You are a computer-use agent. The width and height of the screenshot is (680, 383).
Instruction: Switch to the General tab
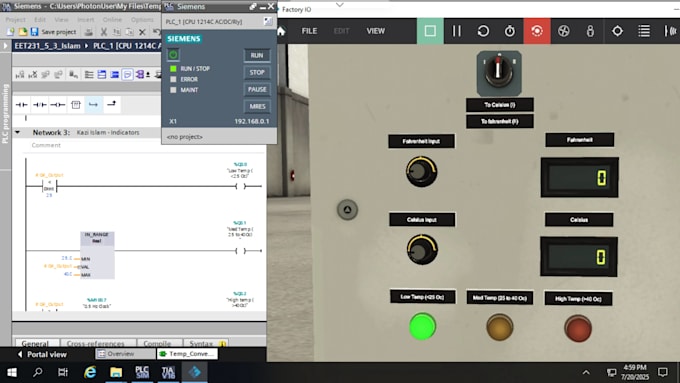pos(36,343)
